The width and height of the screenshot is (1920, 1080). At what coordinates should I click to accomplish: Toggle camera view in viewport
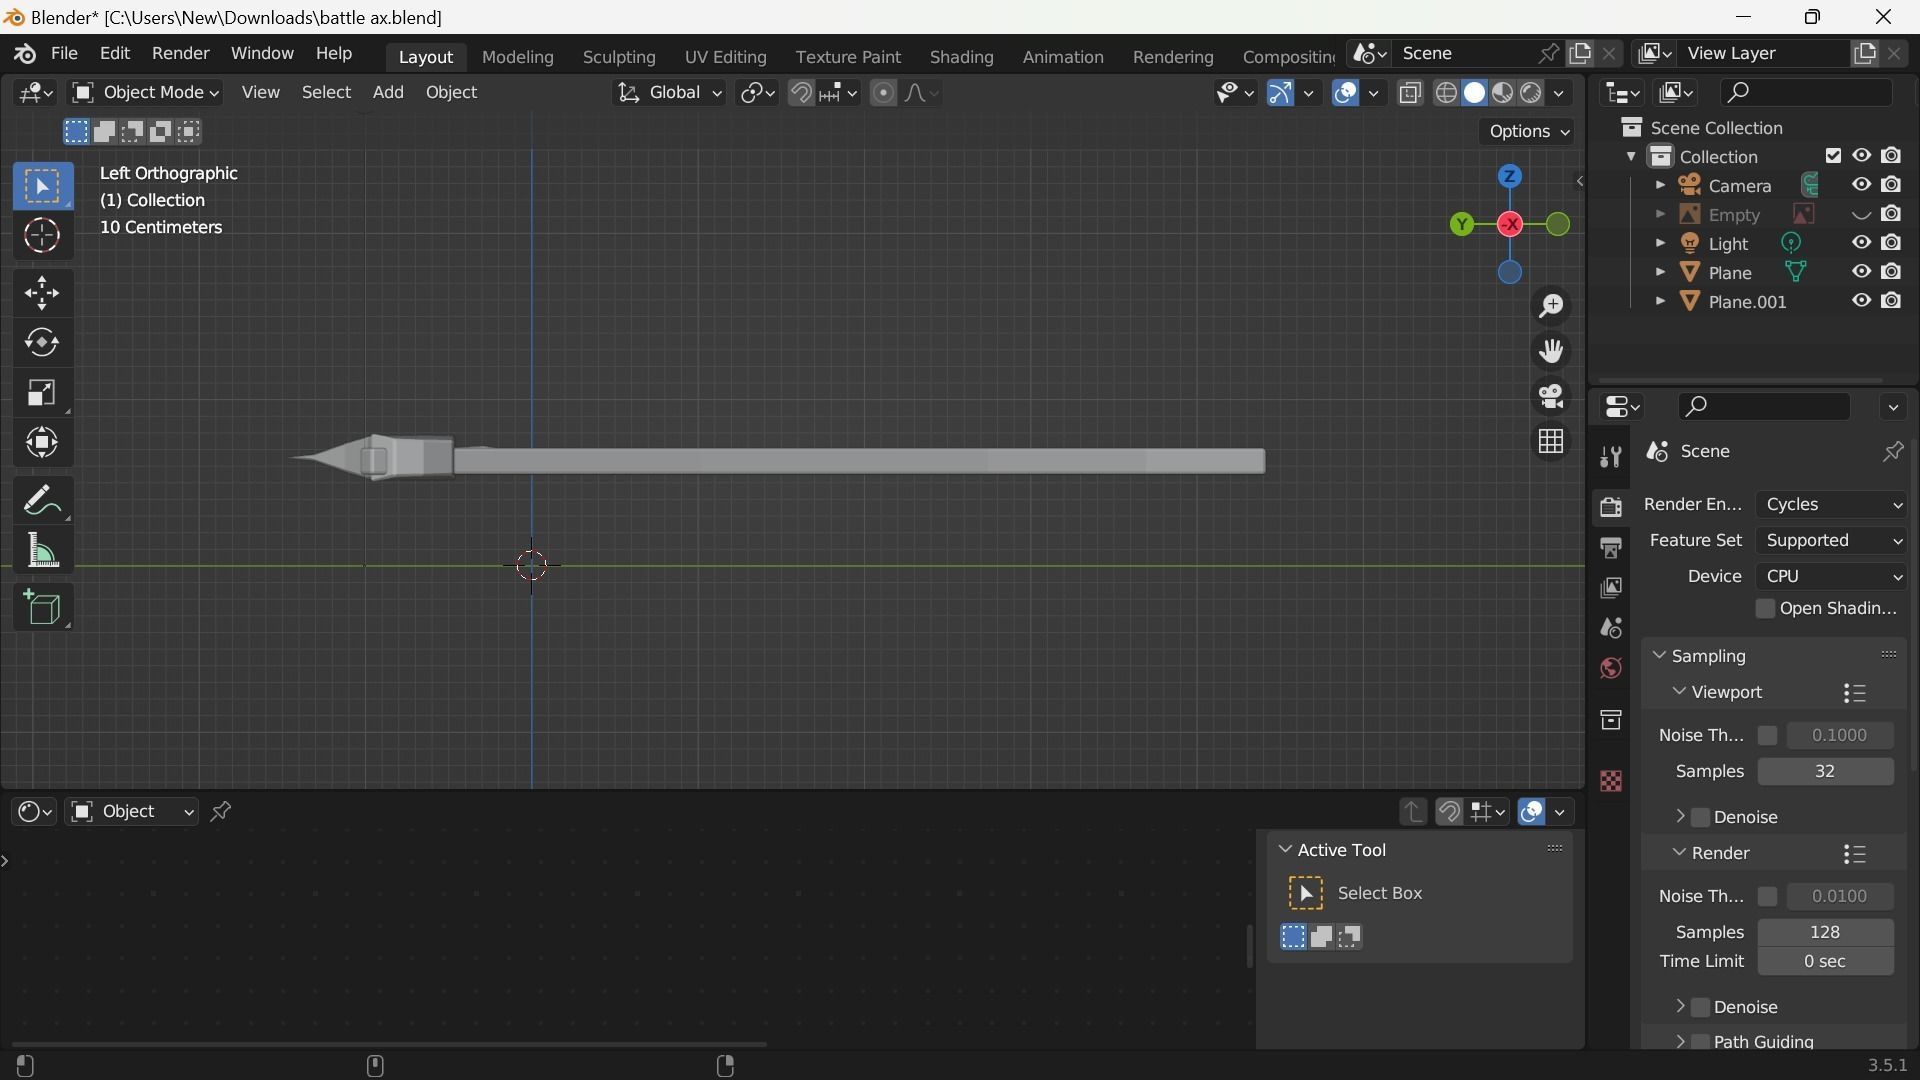(x=1551, y=397)
